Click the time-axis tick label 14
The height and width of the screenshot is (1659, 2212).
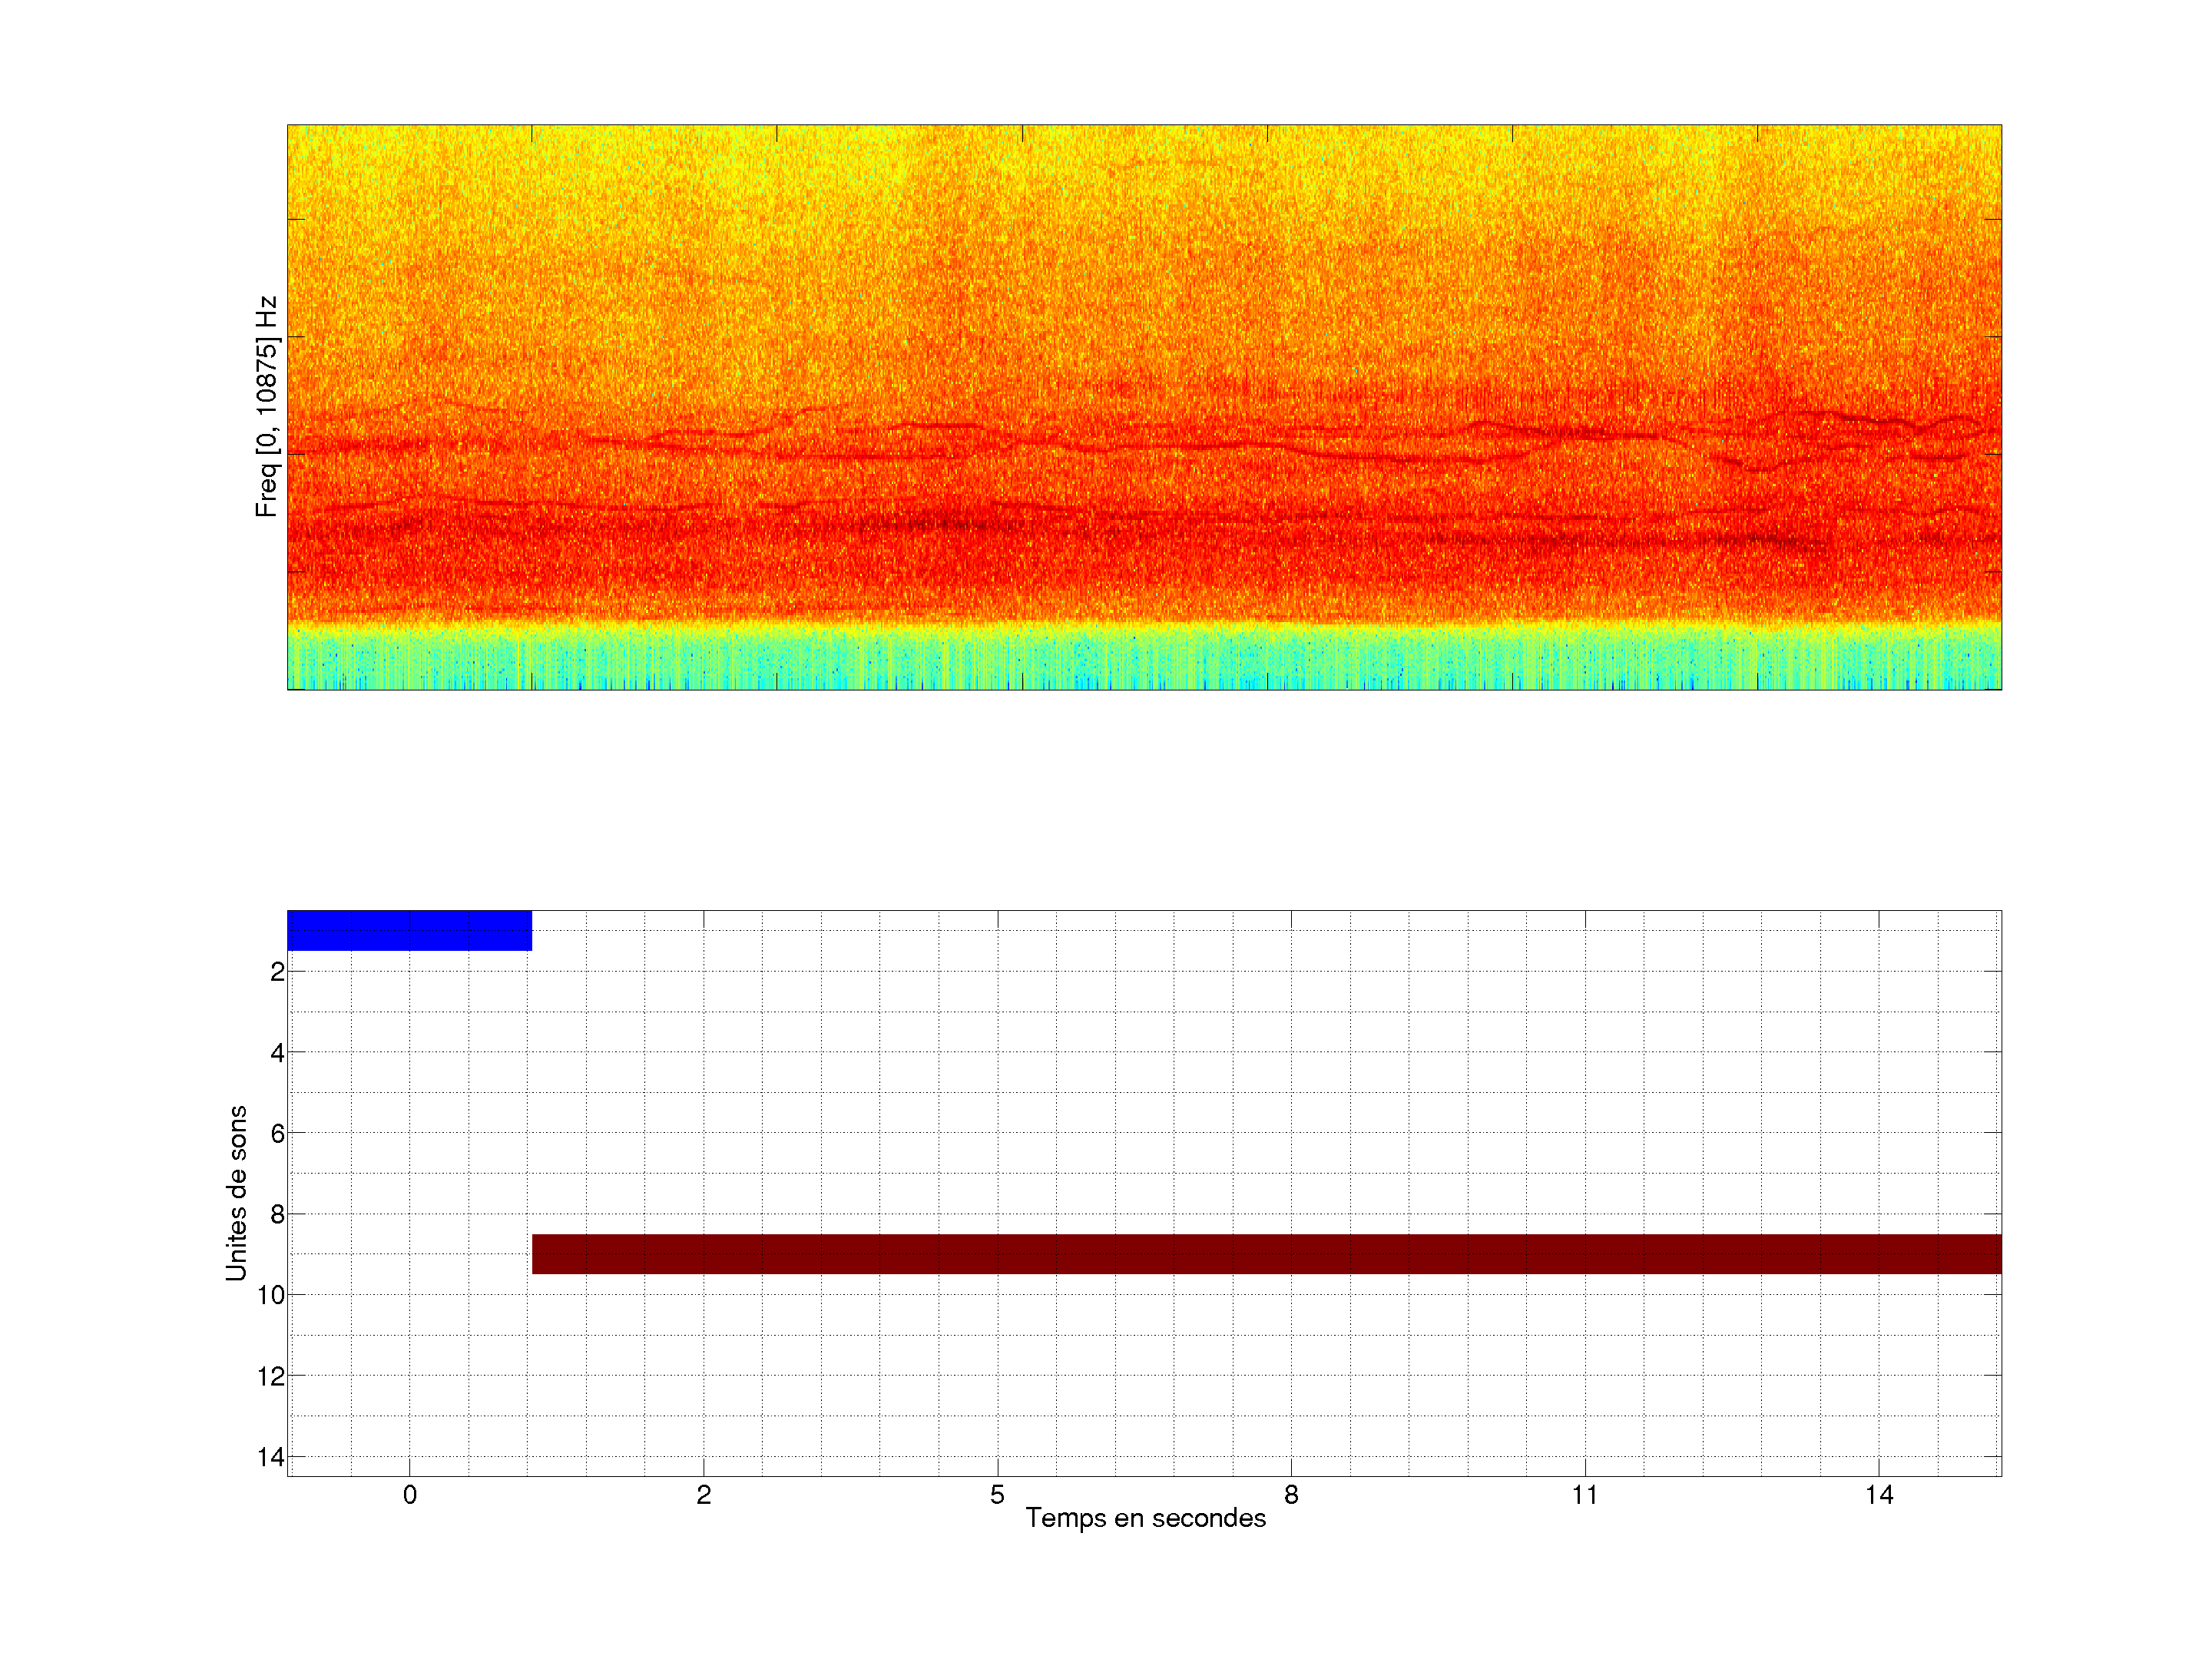click(x=1879, y=1495)
